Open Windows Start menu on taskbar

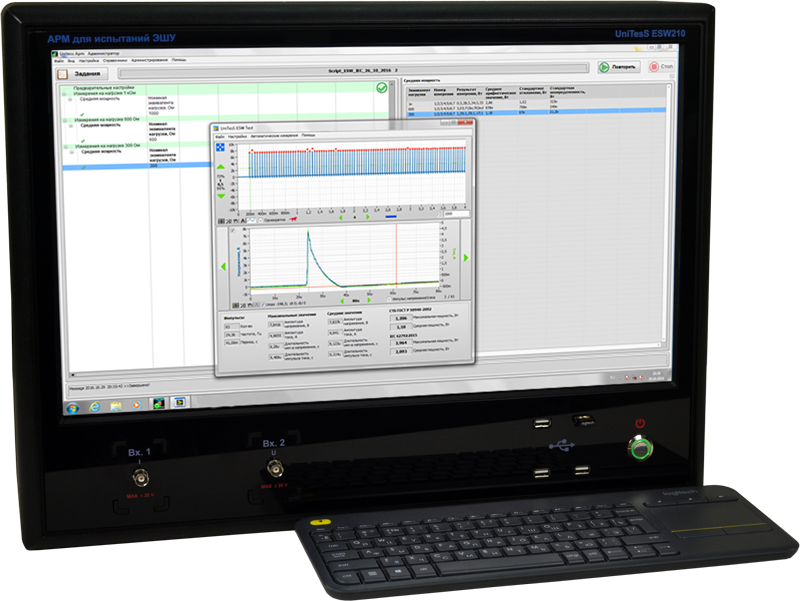pyautogui.click(x=71, y=406)
